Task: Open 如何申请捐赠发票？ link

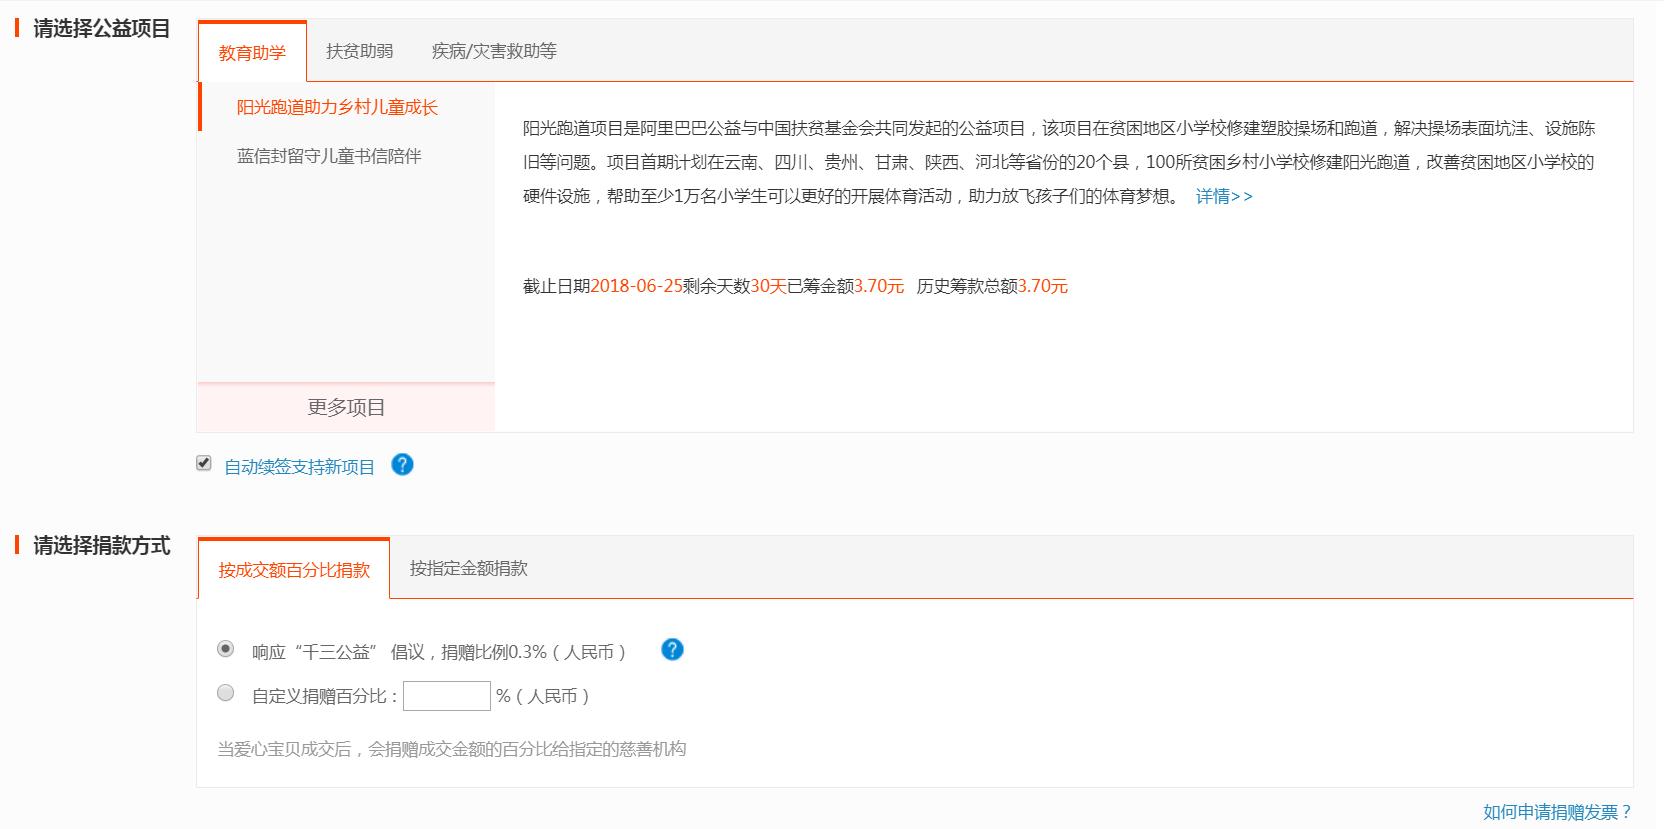Action: click(1557, 812)
